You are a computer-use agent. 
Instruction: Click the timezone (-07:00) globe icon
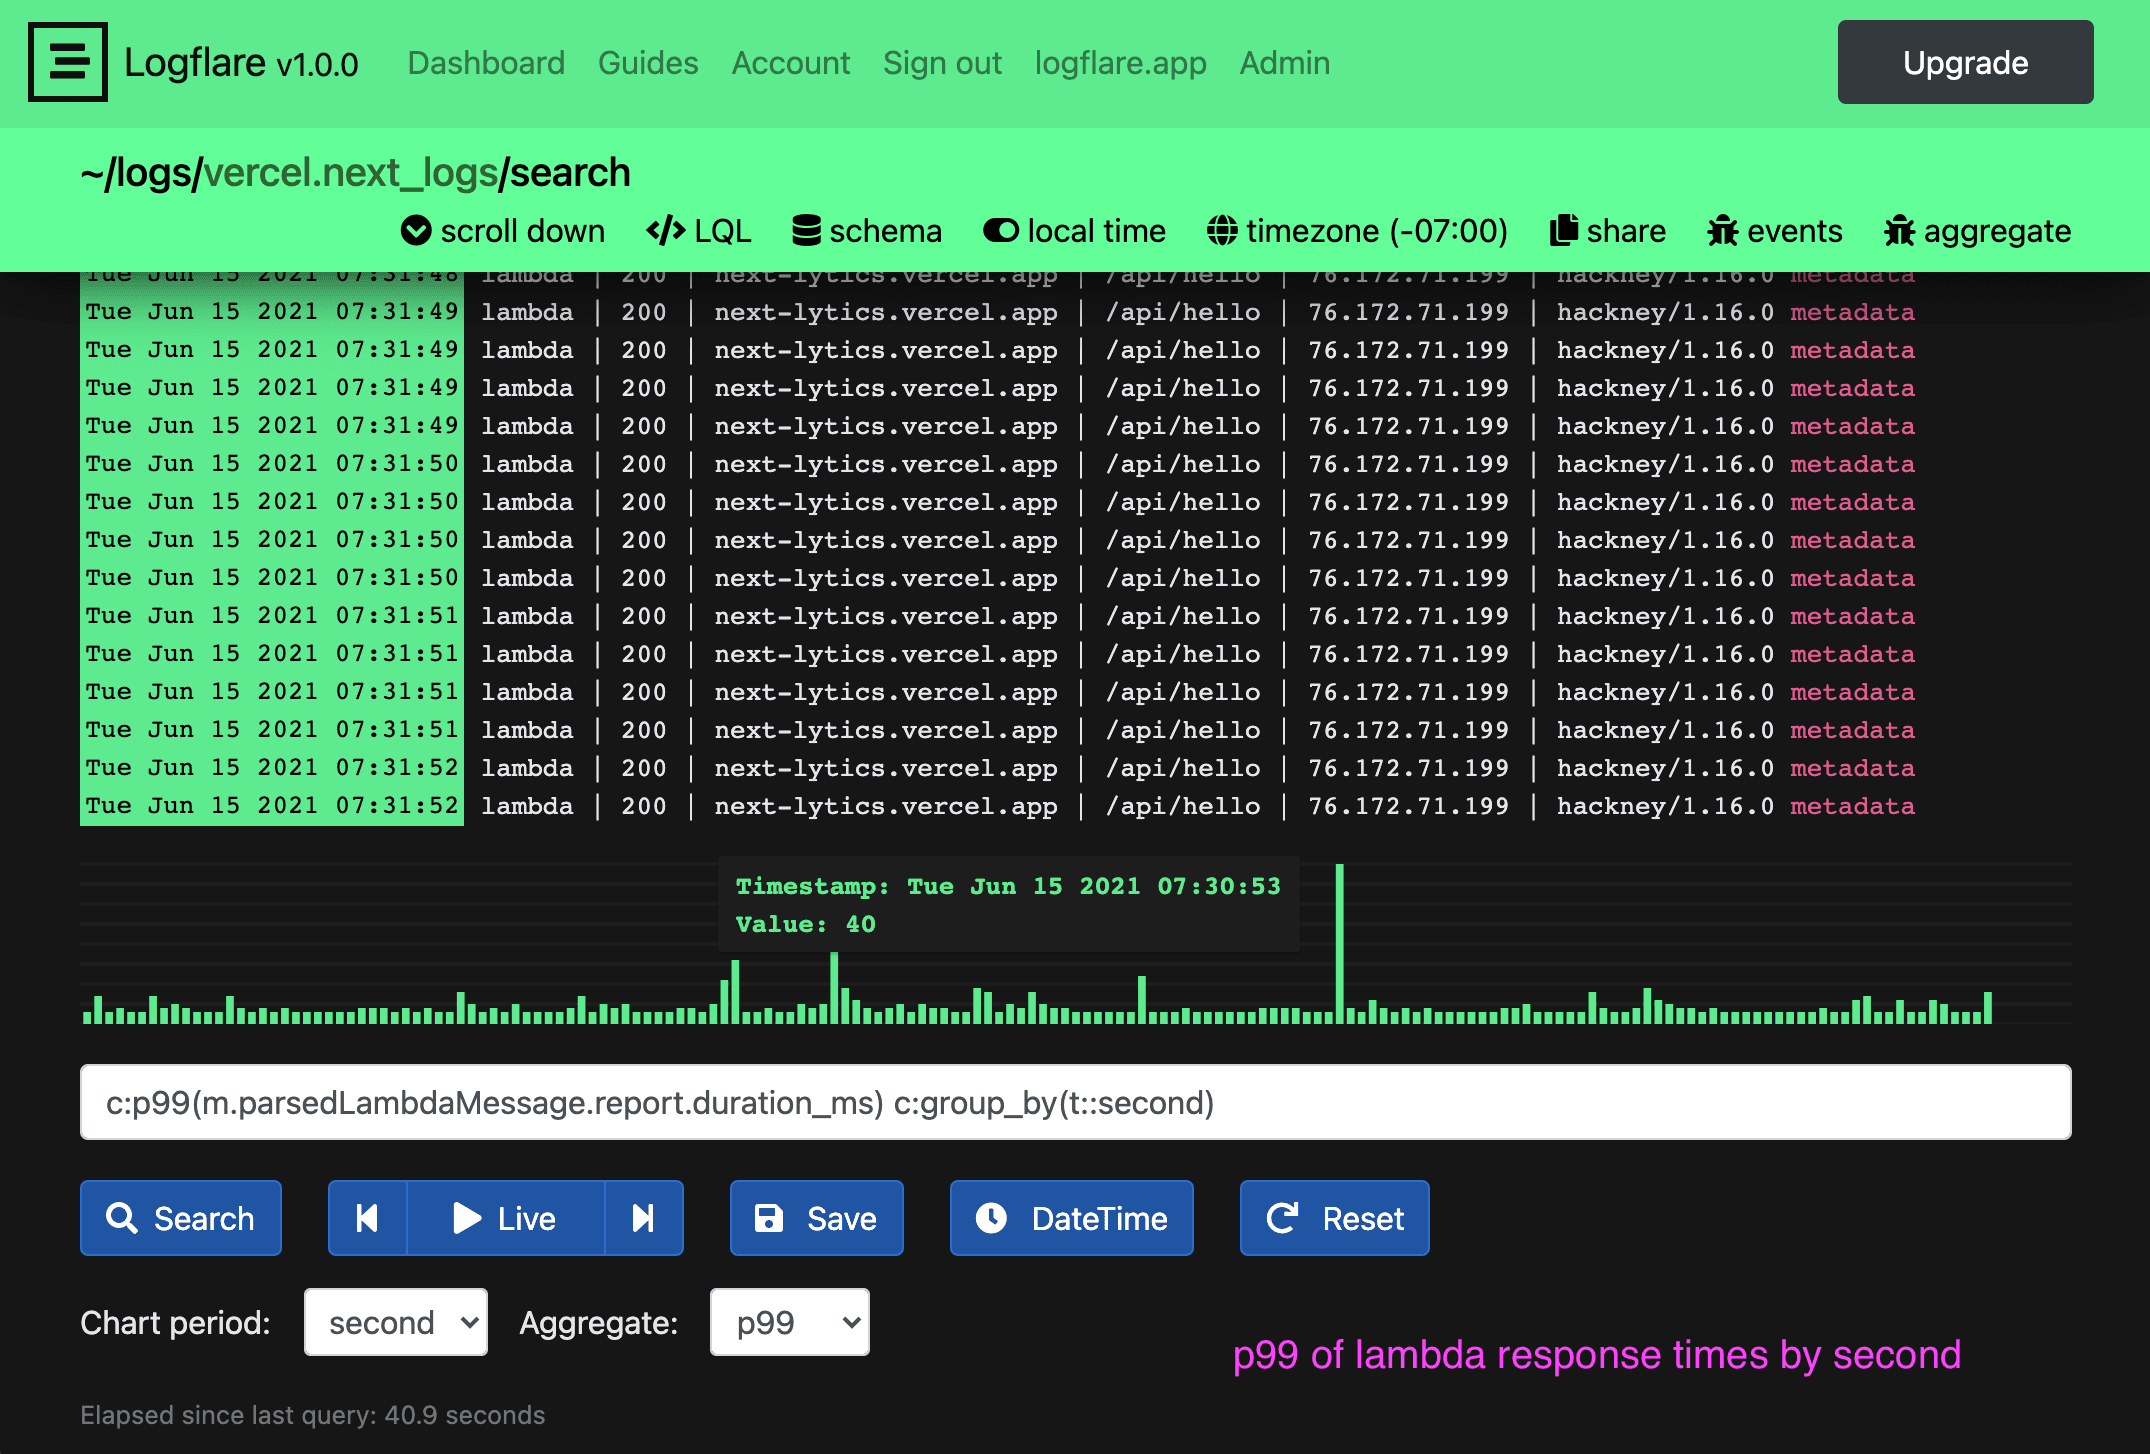1222,230
